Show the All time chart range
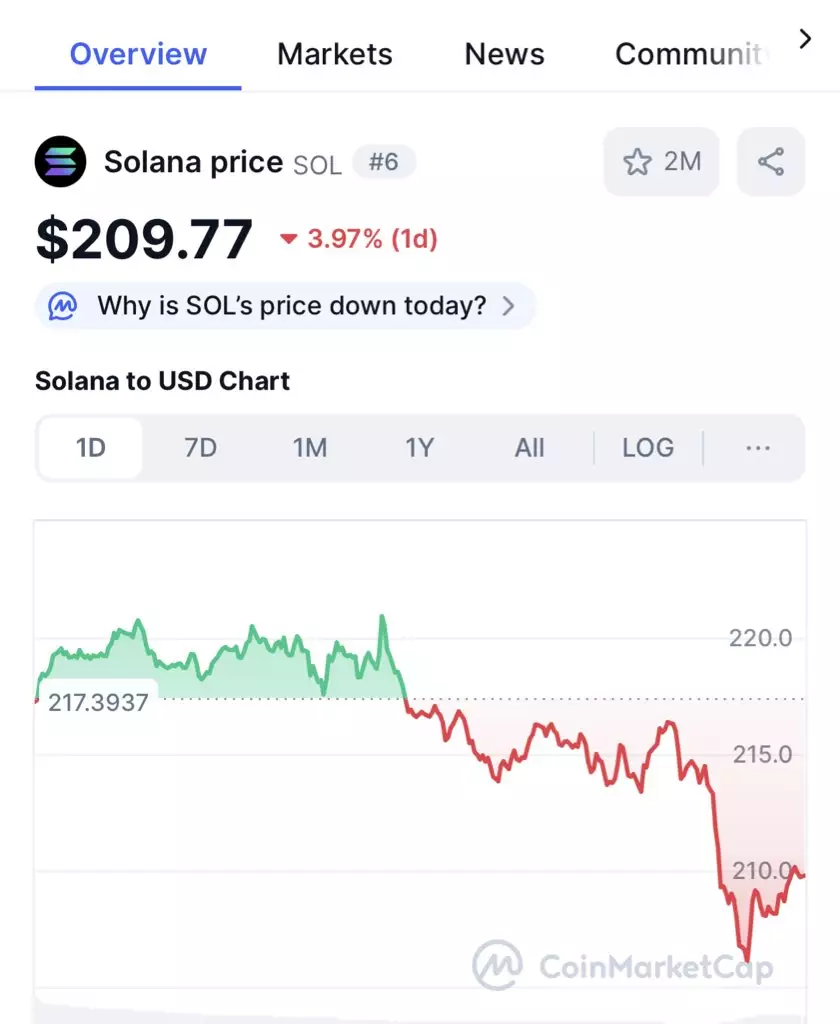840x1024 pixels. pyautogui.click(x=529, y=448)
